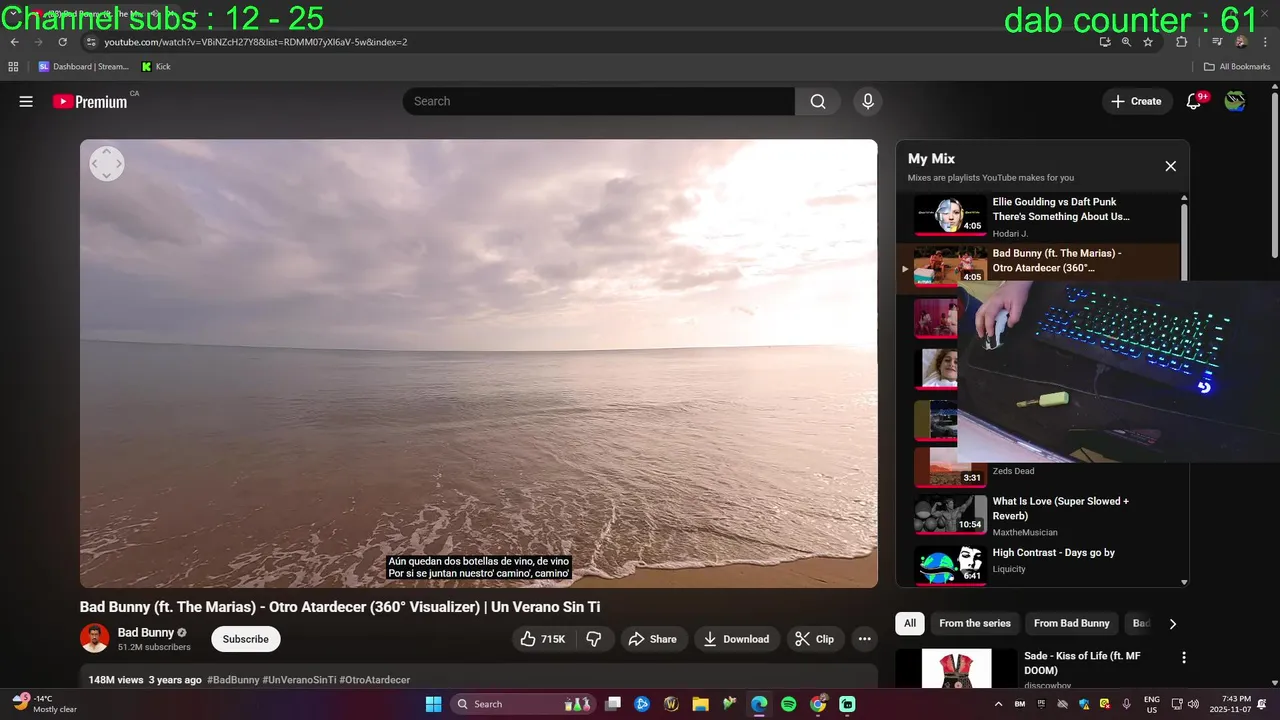
Task: Open the Kick bookmark
Action: (x=156, y=67)
